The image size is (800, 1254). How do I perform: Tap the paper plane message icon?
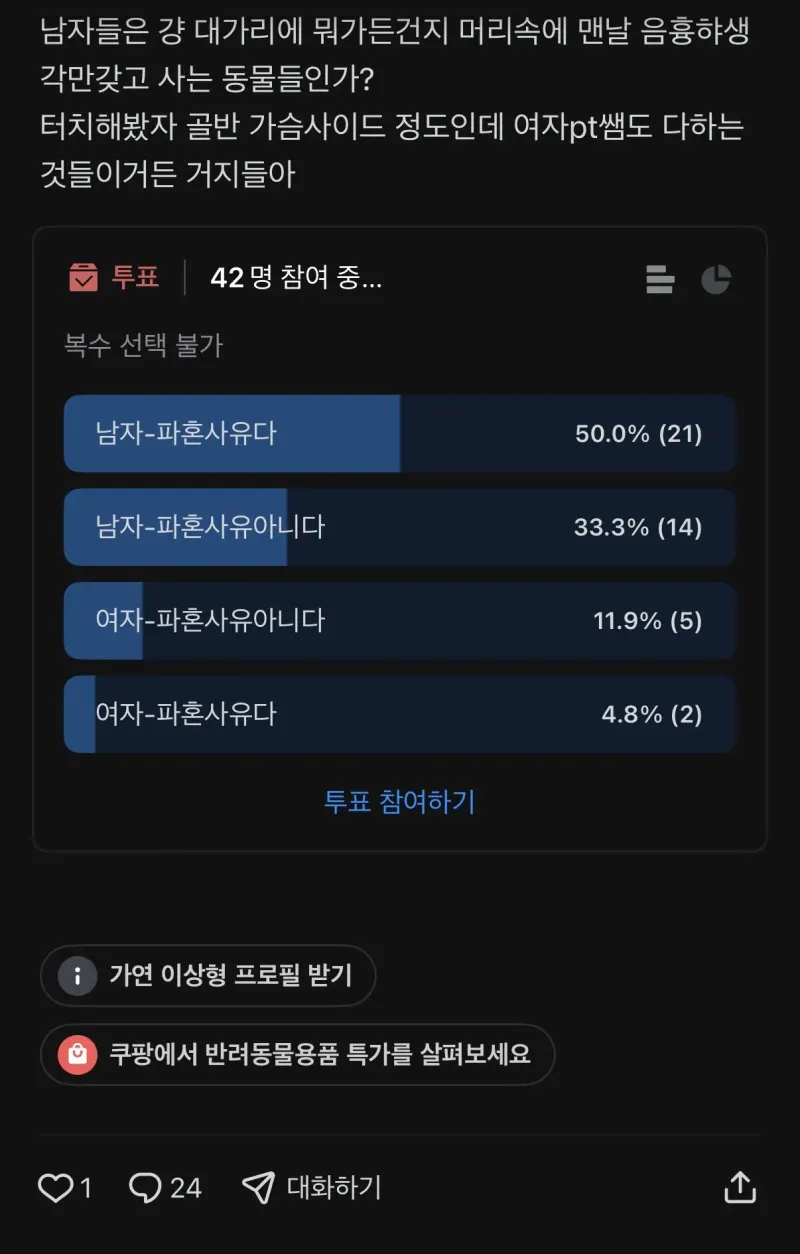point(258,1187)
